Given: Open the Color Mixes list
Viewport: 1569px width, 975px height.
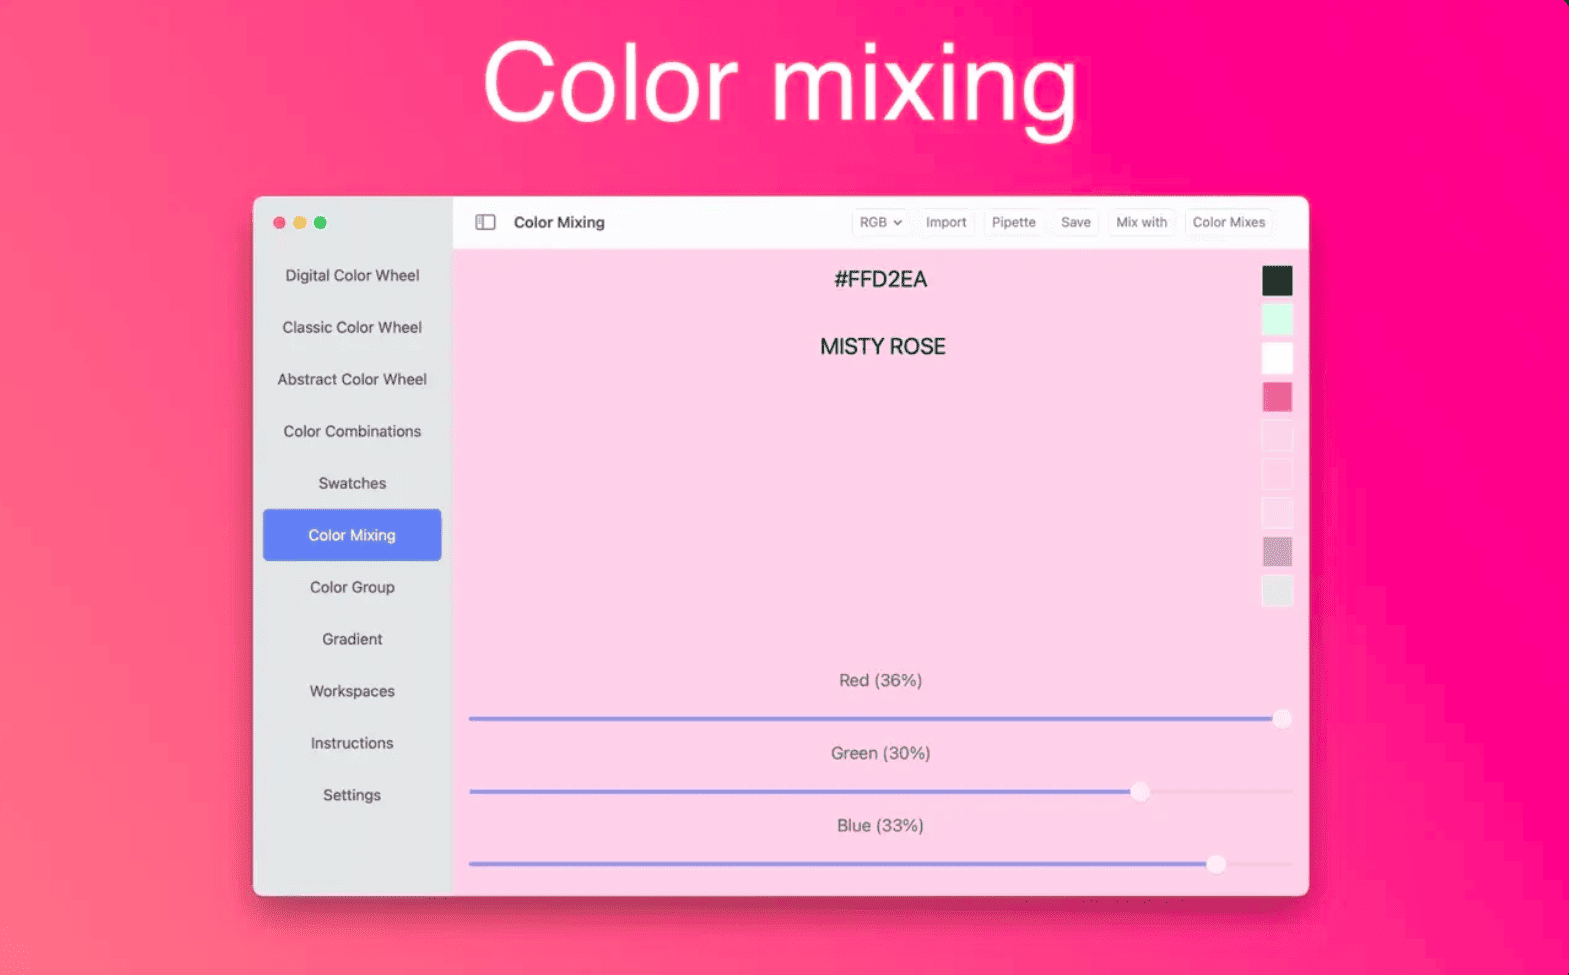Looking at the screenshot, I should (x=1228, y=222).
